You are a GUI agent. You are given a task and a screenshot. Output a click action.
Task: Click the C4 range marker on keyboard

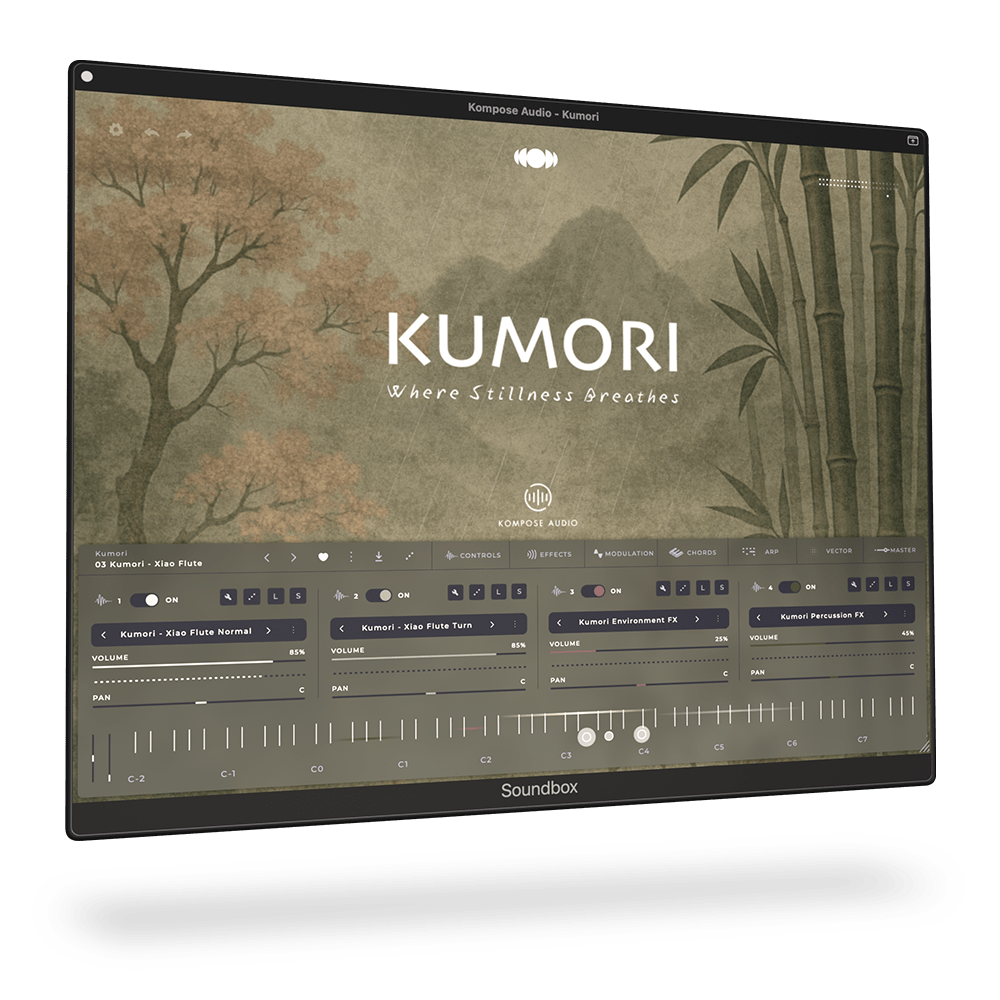tap(642, 735)
